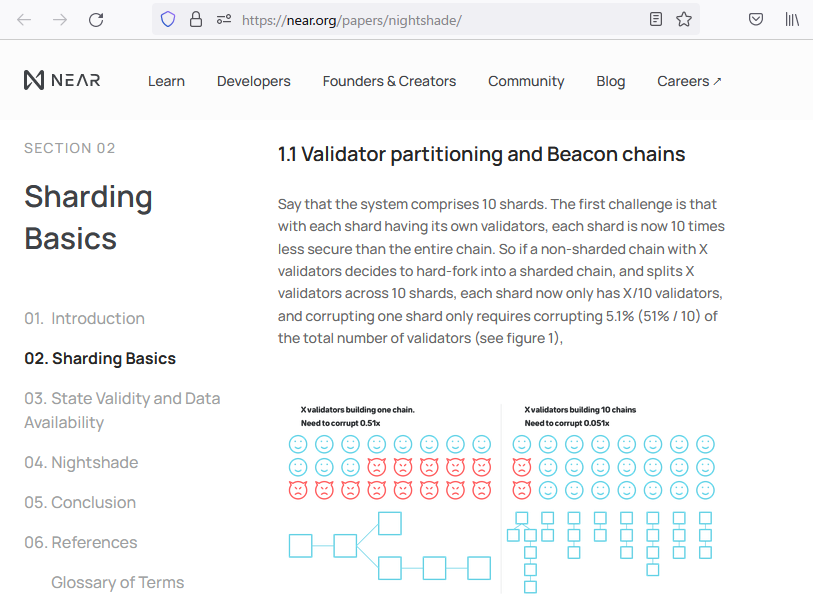Open the Community menu
The width and height of the screenshot is (813, 611).
coord(526,81)
